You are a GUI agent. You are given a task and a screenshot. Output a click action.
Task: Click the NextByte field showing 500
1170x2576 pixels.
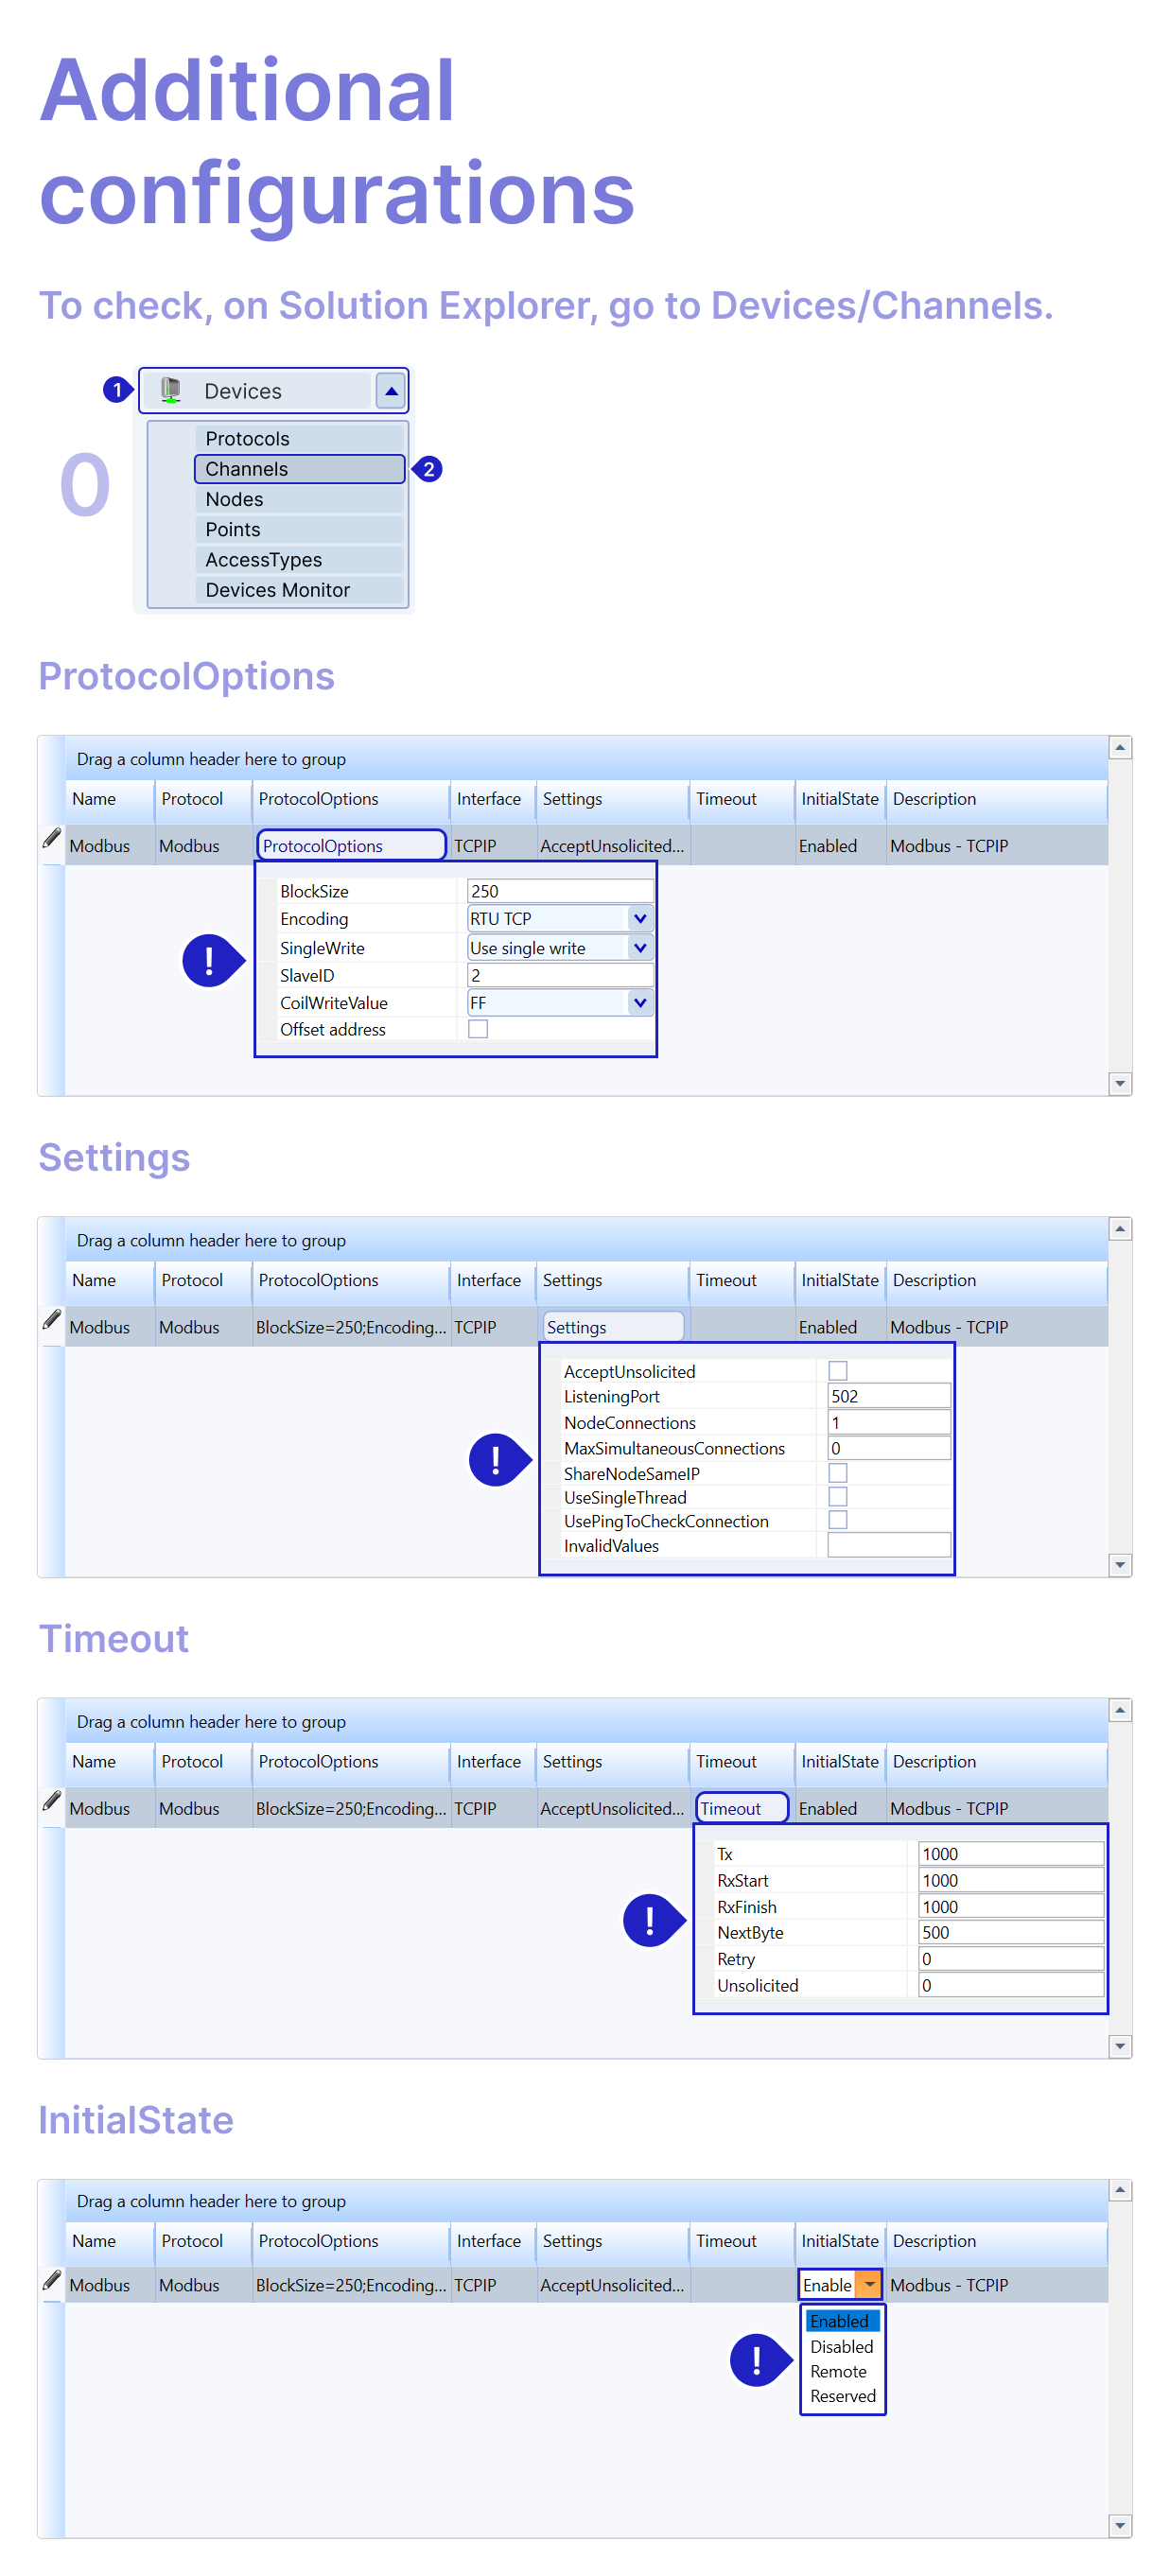(1012, 1933)
